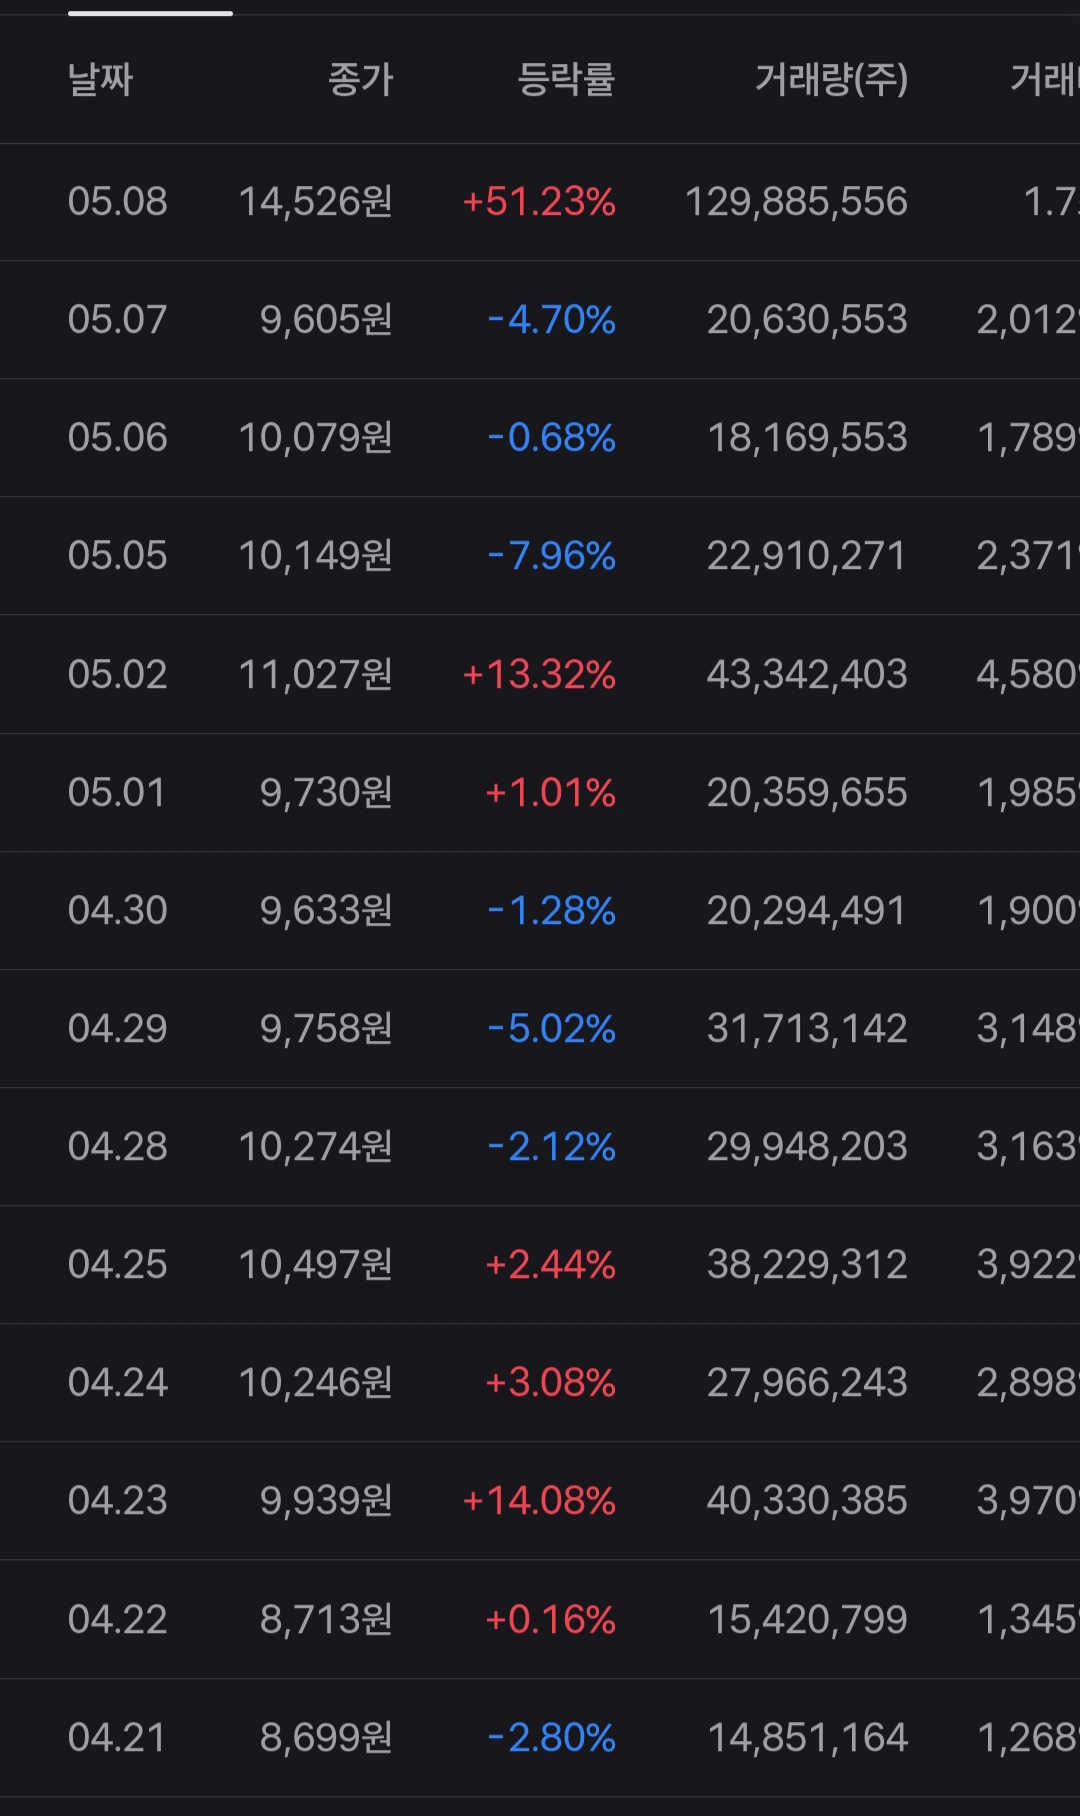Click volume 31,713,142 in the 04.29 row

coord(807,1028)
